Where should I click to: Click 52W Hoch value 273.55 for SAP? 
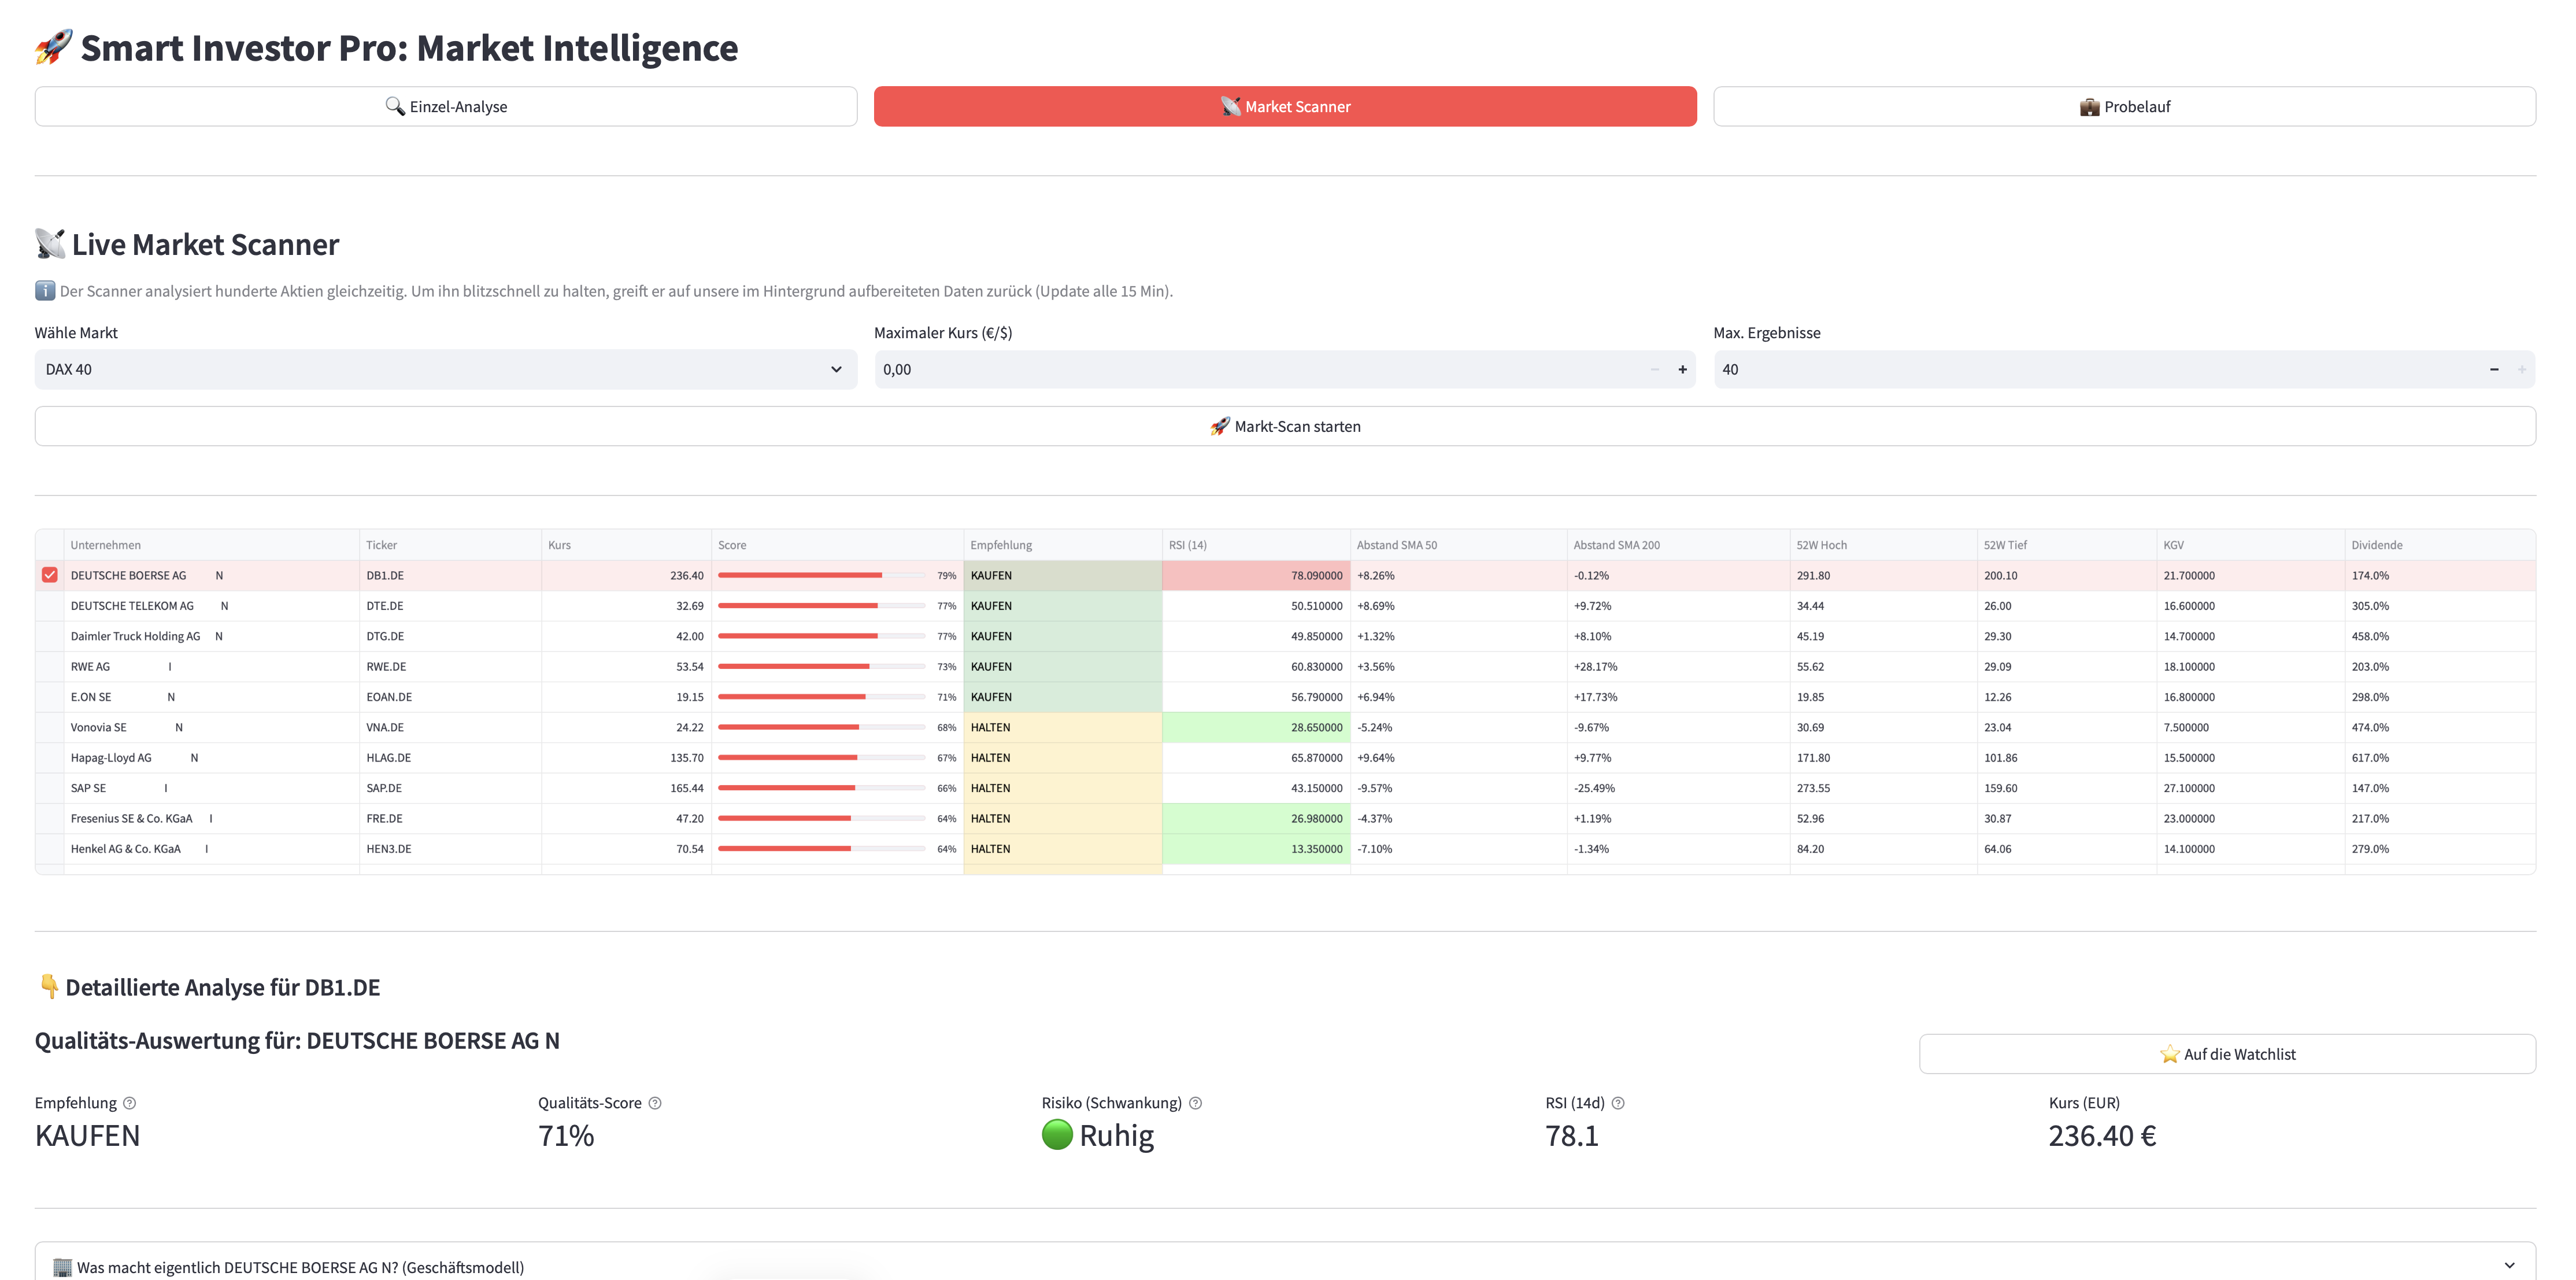click(x=1883, y=788)
